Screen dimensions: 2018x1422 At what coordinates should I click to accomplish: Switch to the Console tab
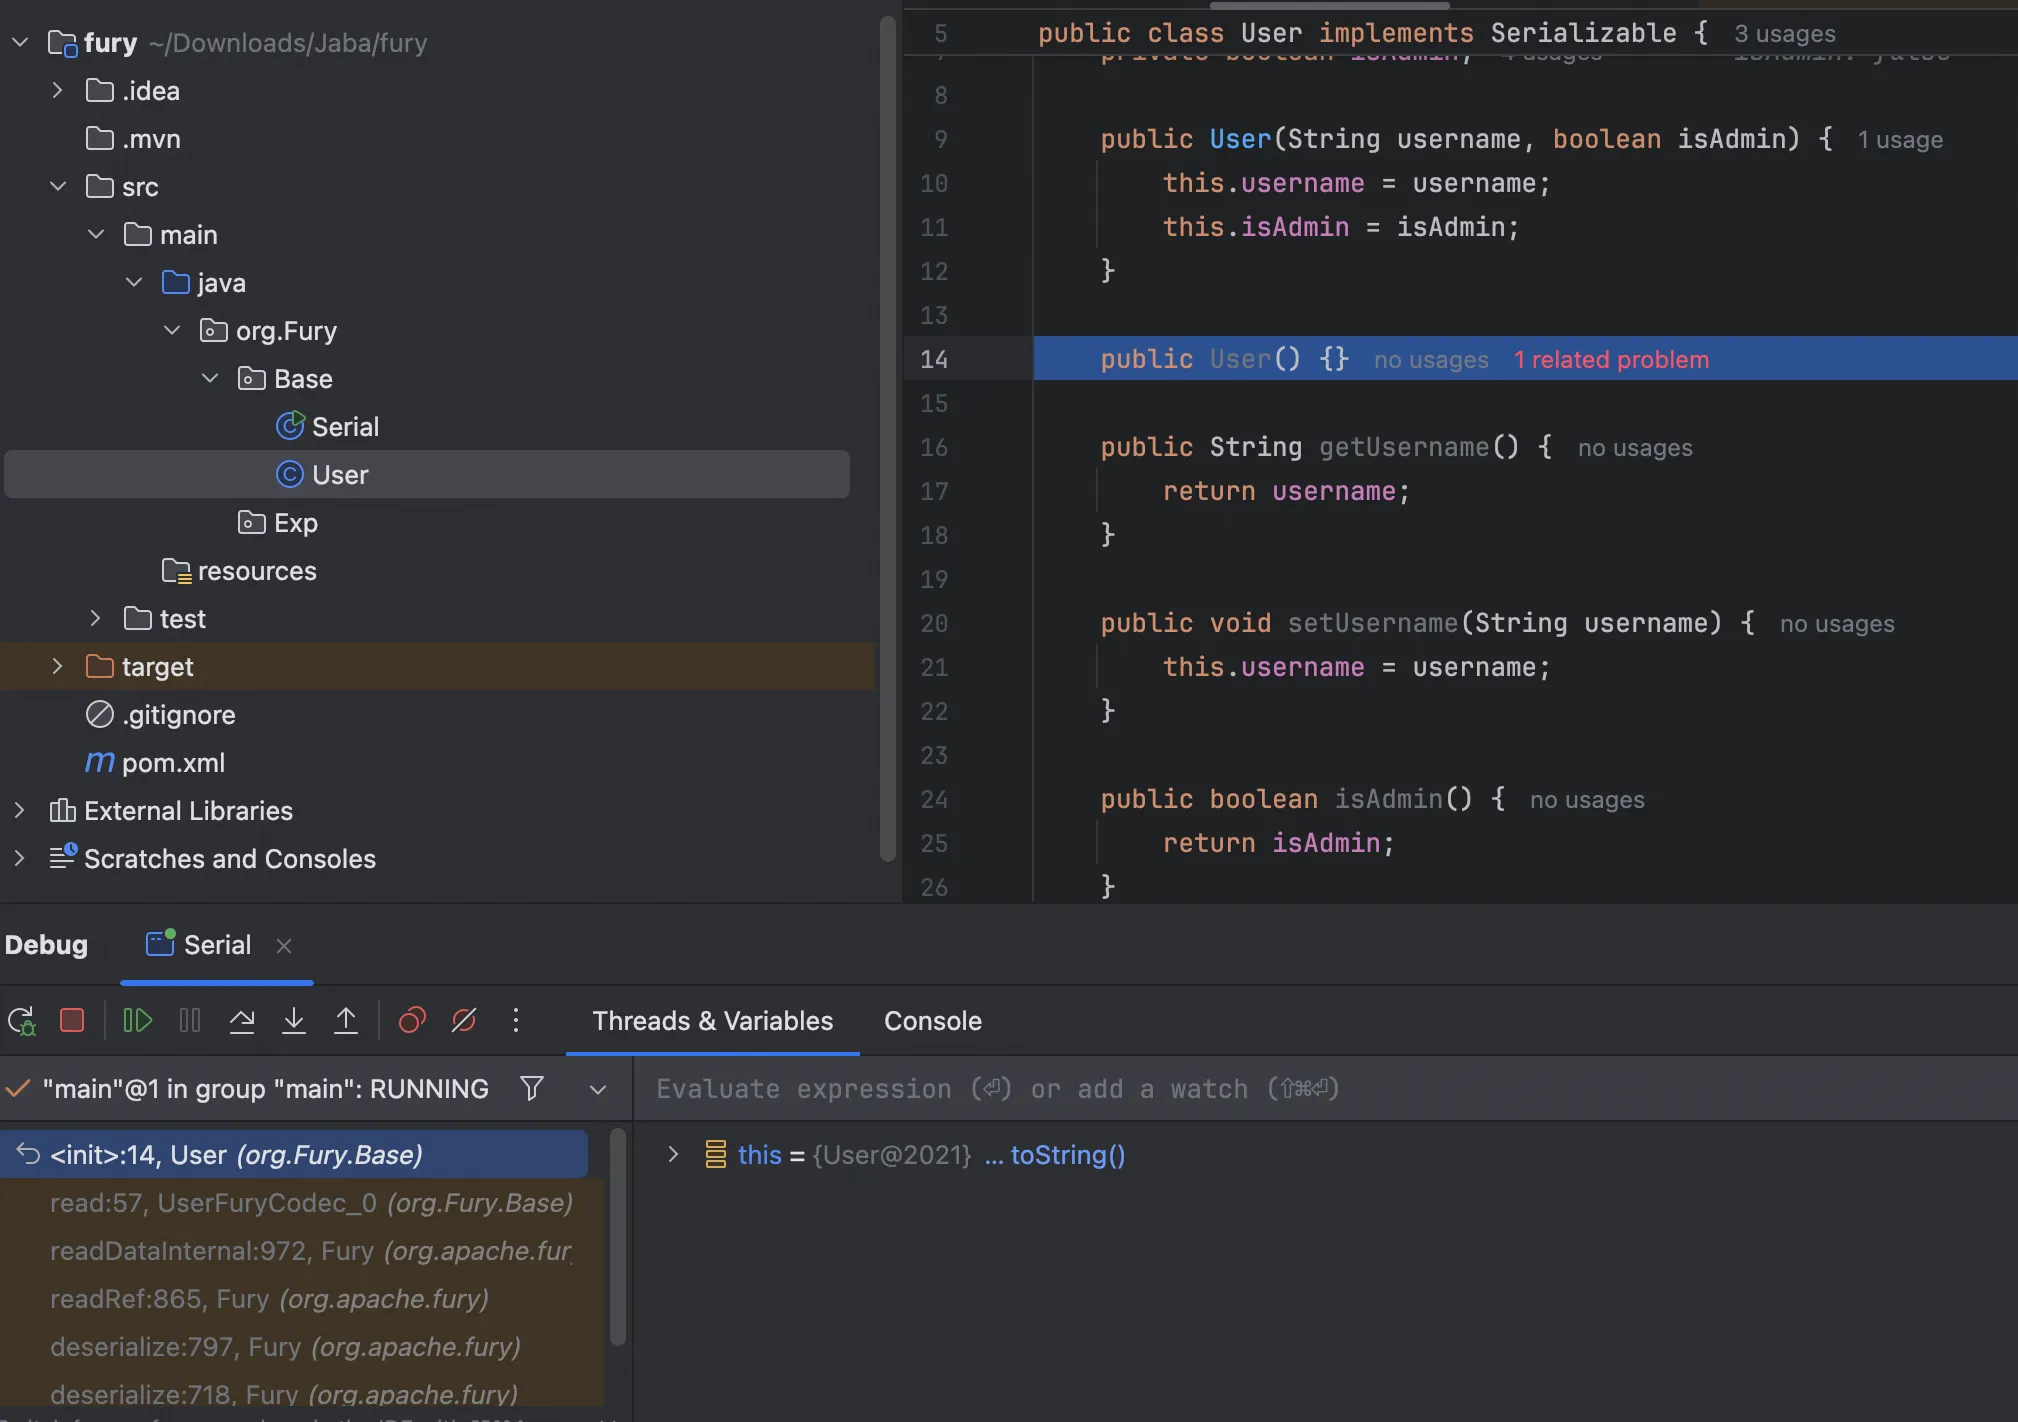click(932, 1021)
